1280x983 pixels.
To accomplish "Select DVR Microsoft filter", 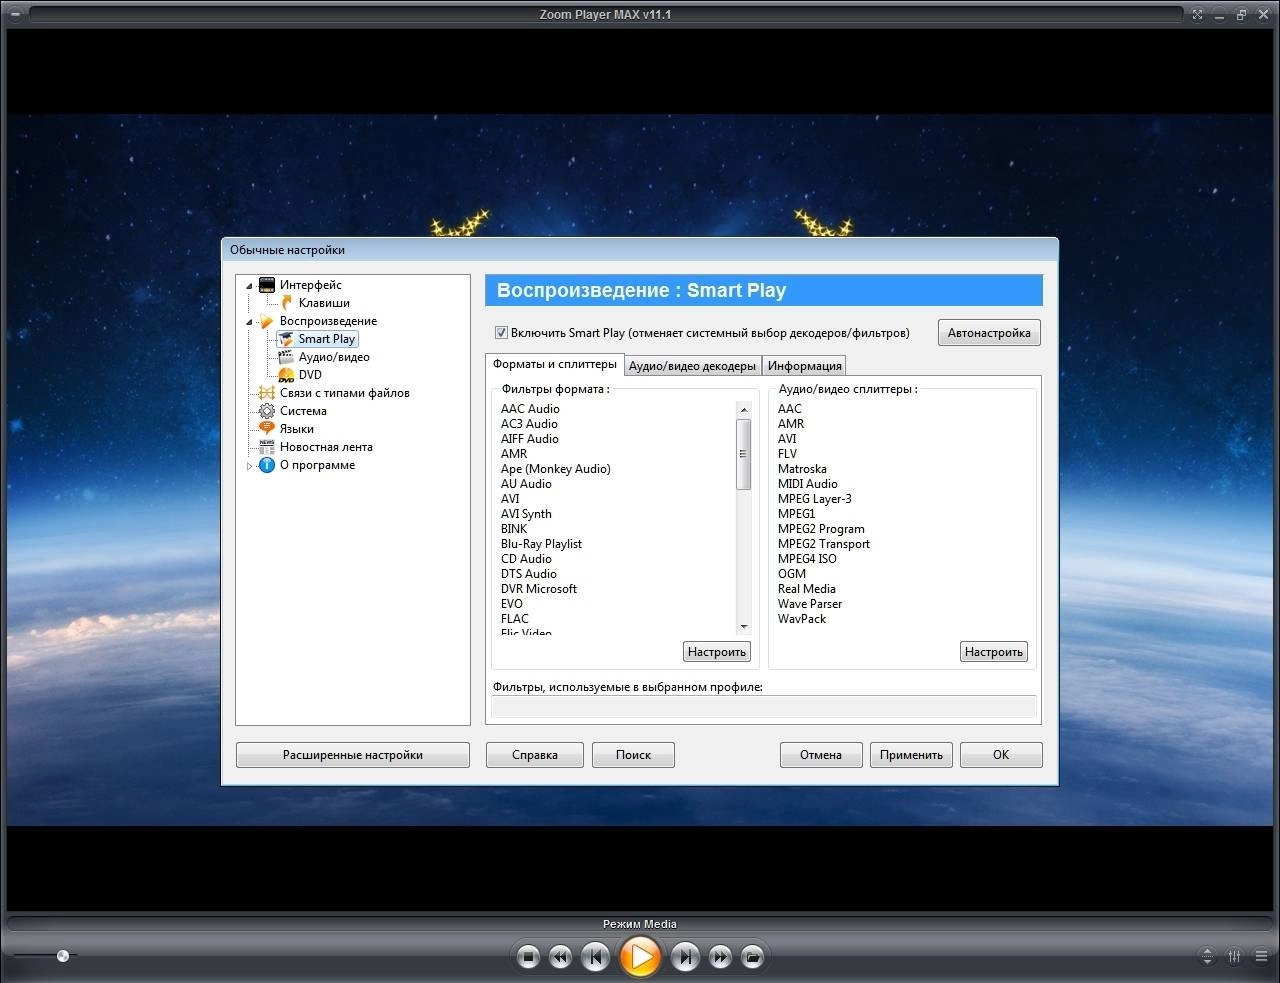I will [539, 589].
